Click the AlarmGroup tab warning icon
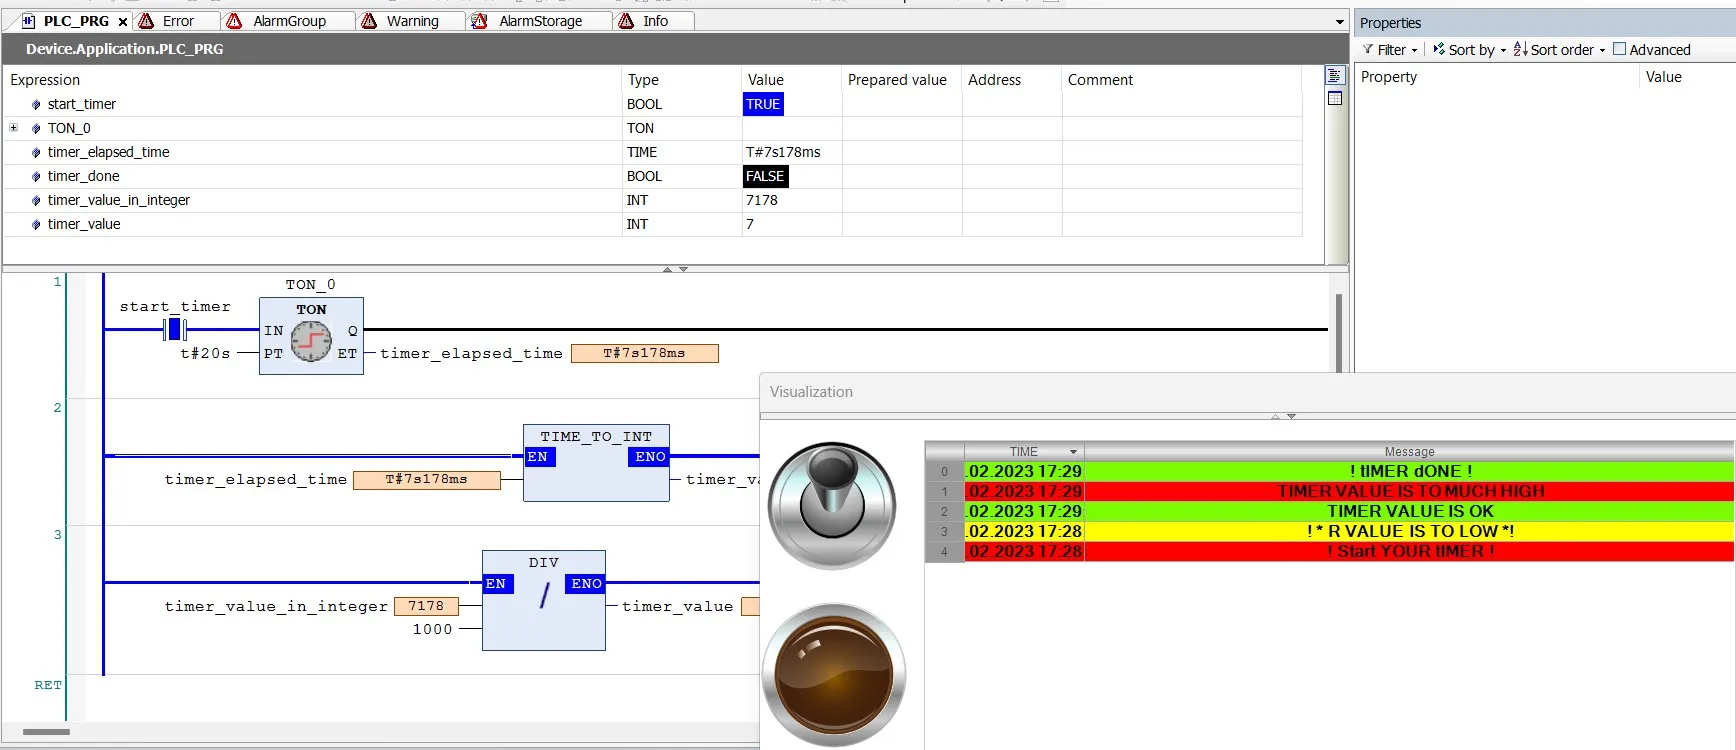Image resolution: width=1736 pixels, height=750 pixels. pos(235,21)
